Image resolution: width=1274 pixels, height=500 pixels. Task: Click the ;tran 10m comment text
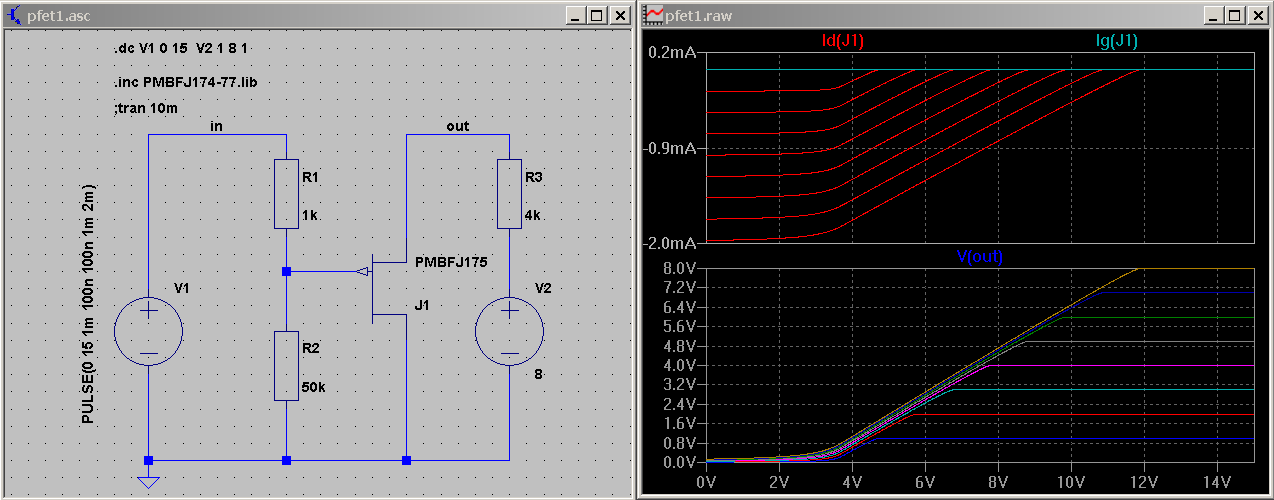pos(147,108)
